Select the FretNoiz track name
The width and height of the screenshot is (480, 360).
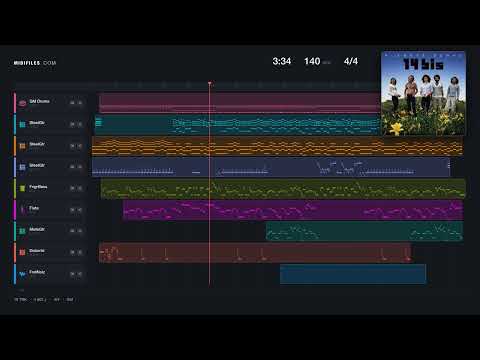click(x=37, y=272)
